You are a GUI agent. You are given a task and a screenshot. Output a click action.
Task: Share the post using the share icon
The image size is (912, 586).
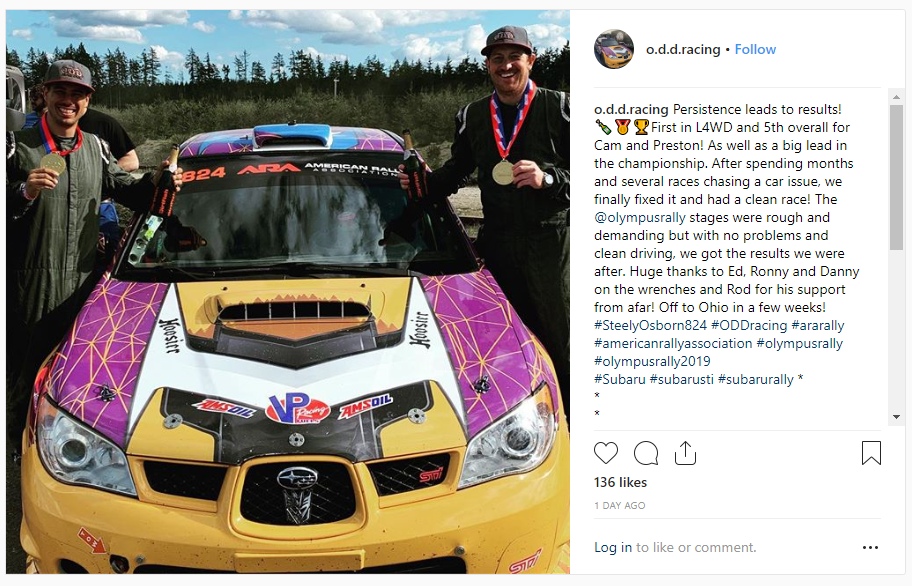coord(685,453)
